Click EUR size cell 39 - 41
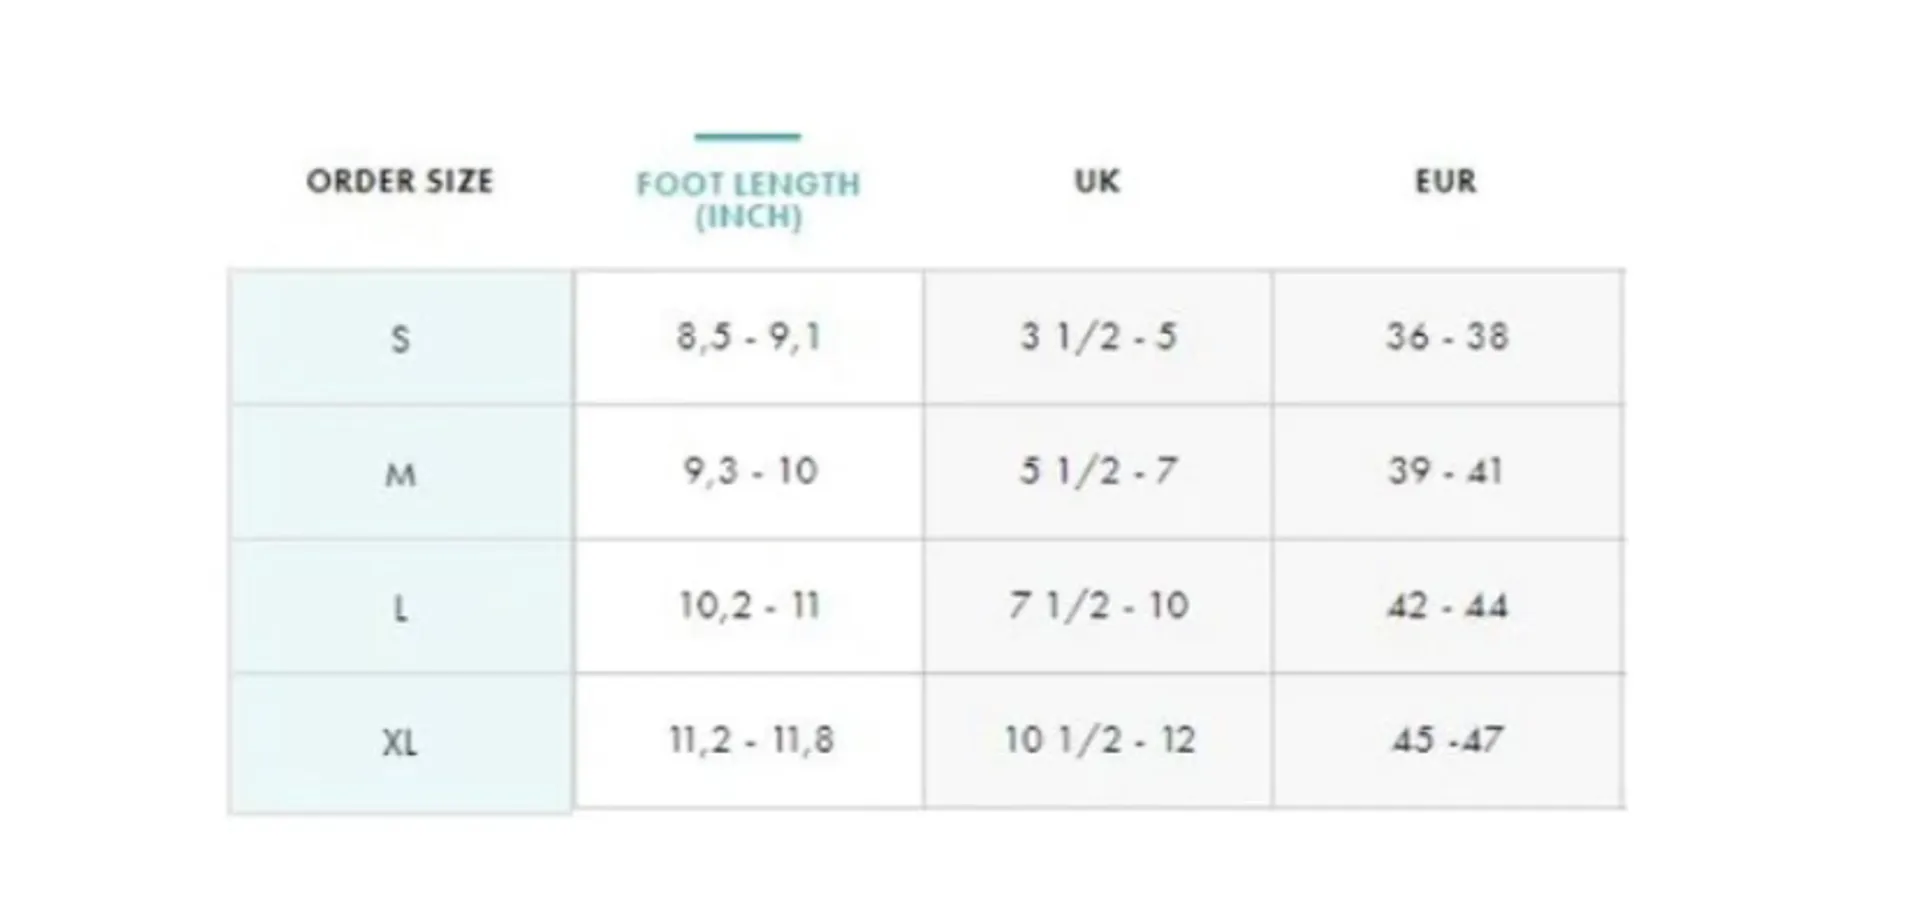 1448,472
